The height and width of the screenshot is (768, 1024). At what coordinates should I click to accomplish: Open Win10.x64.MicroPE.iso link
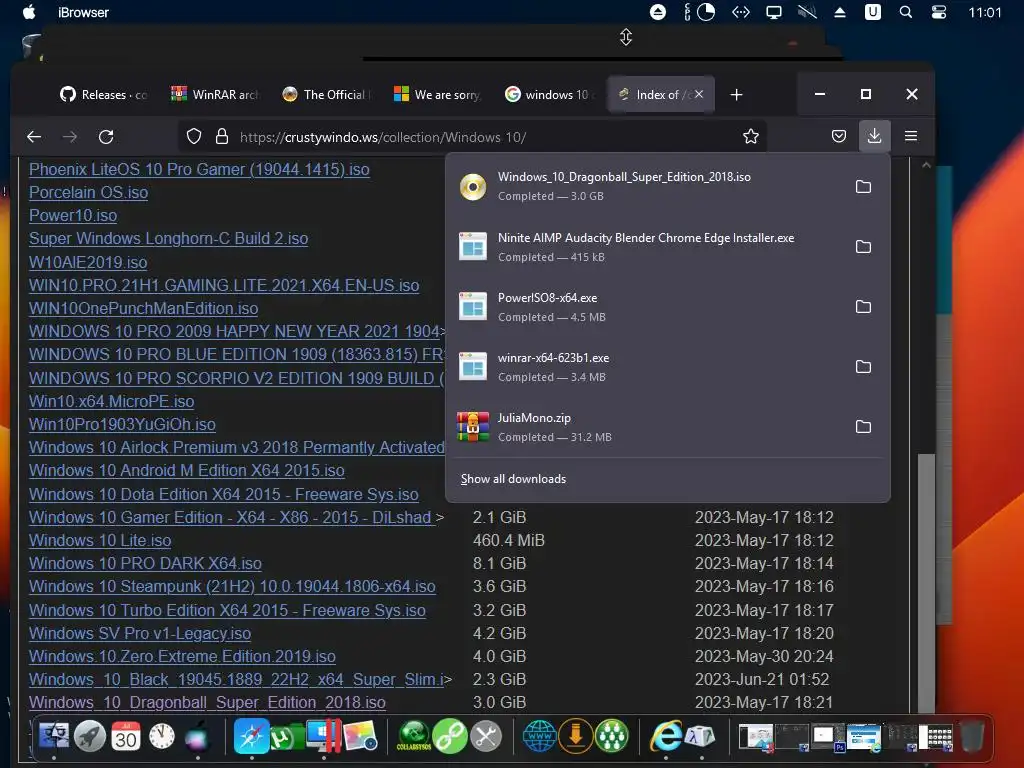point(112,401)
